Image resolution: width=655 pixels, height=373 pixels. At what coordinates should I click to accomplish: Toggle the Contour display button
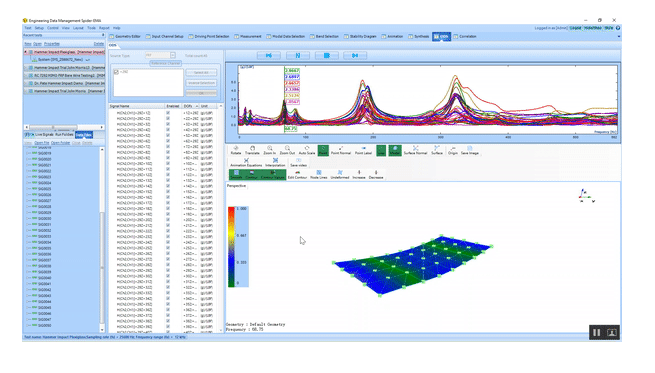coord(251,175)
